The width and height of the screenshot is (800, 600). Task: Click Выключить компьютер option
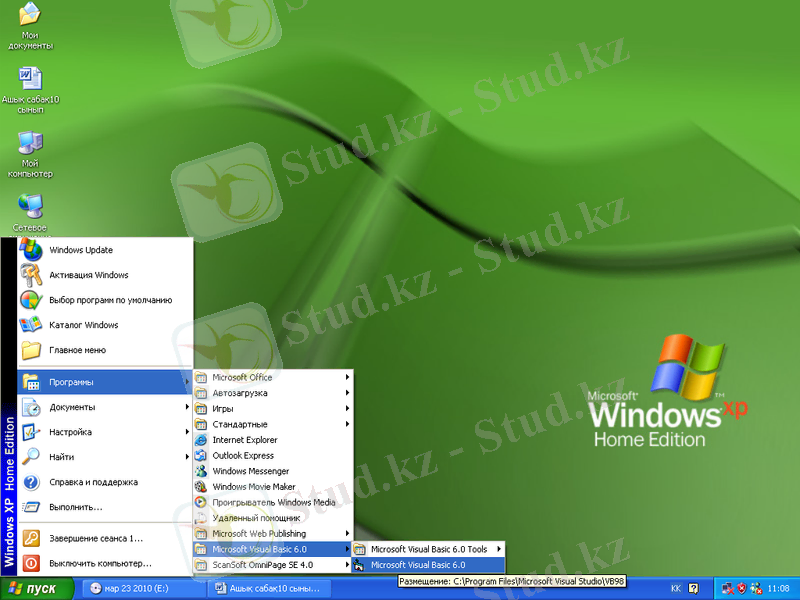coord(100,563)
